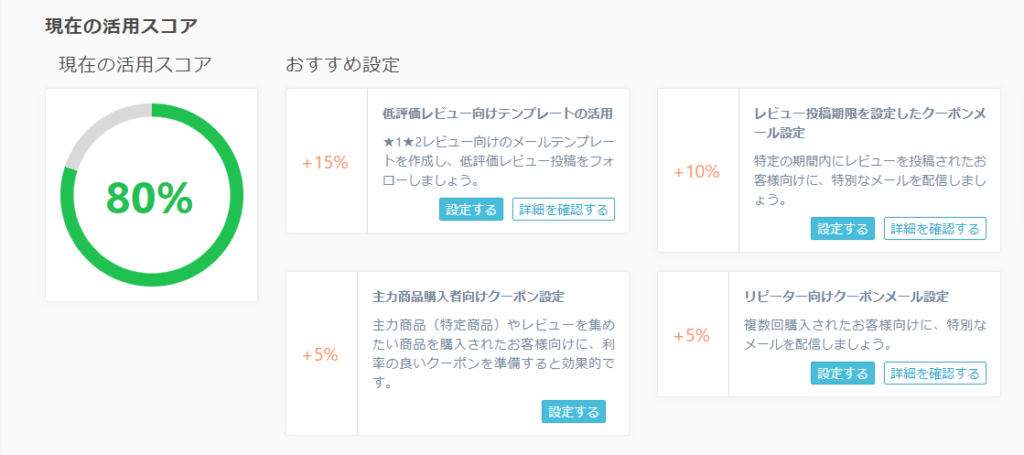Click the +5% badge for 主力商品 coupon
The width and height of the screenshot is (1024, 455).
click(x=320, y=356)
